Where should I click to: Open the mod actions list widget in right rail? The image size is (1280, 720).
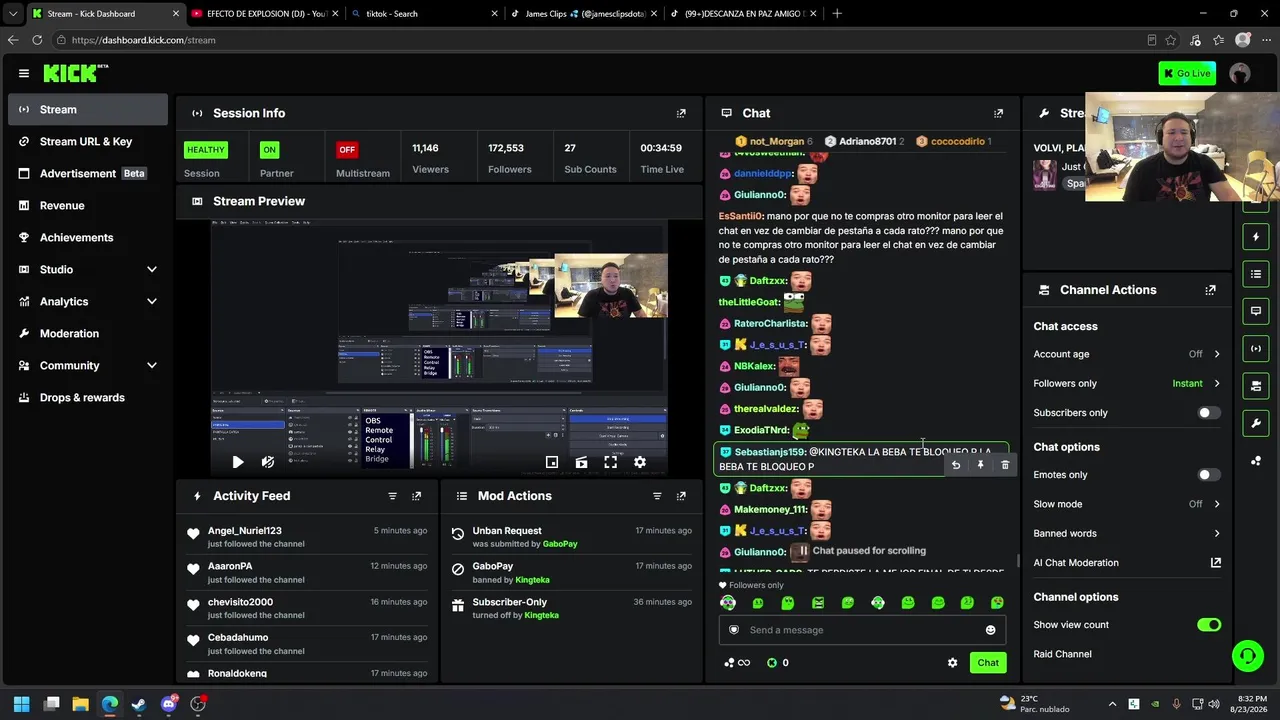pos(1256,274)
